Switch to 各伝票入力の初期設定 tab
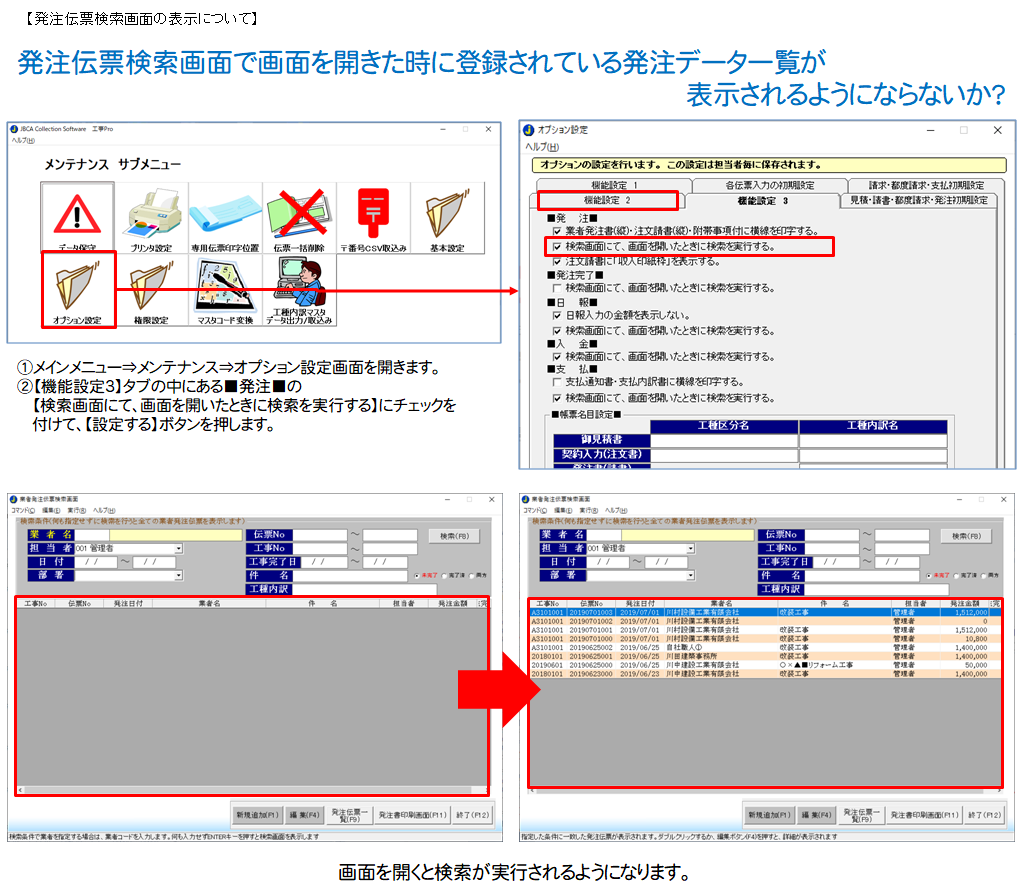 click(x=768, y=185)
